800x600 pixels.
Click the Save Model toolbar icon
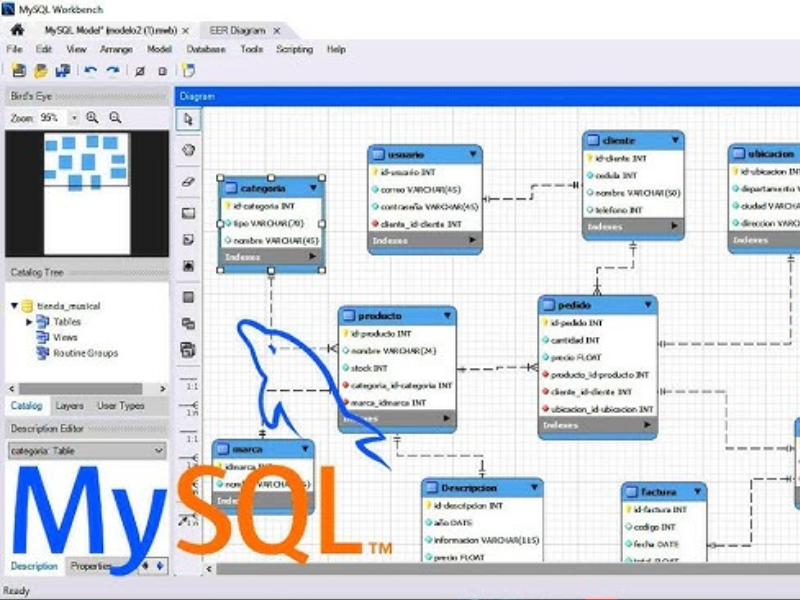point(63,70)
